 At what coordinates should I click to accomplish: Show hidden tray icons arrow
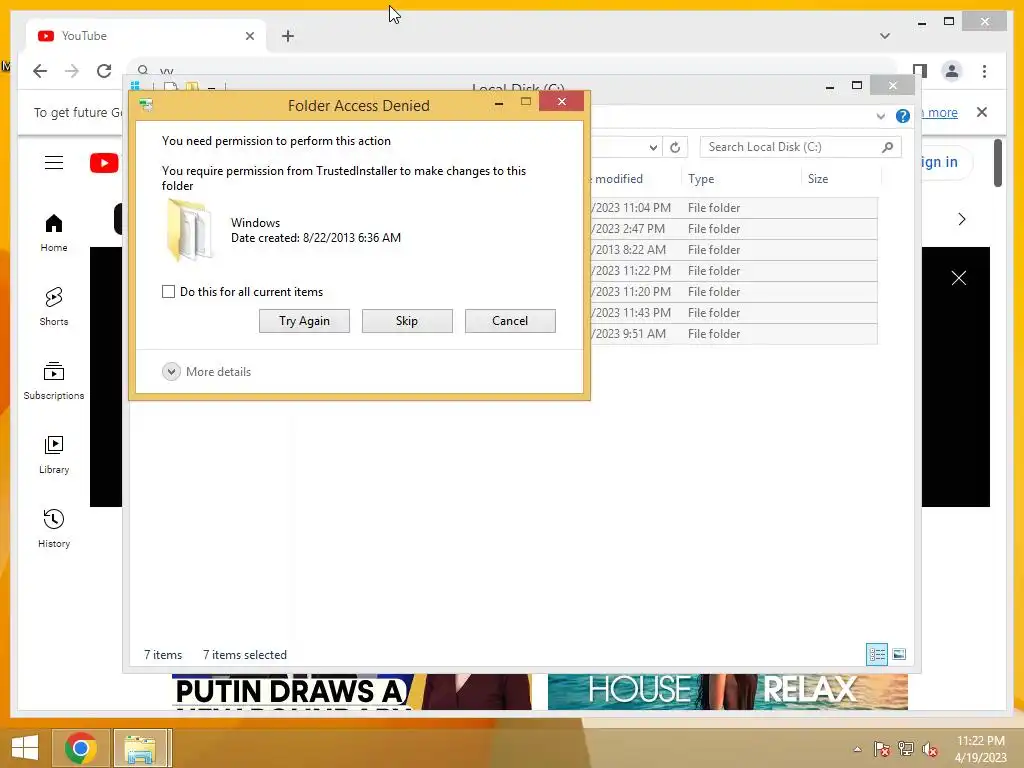pos(857,749)
